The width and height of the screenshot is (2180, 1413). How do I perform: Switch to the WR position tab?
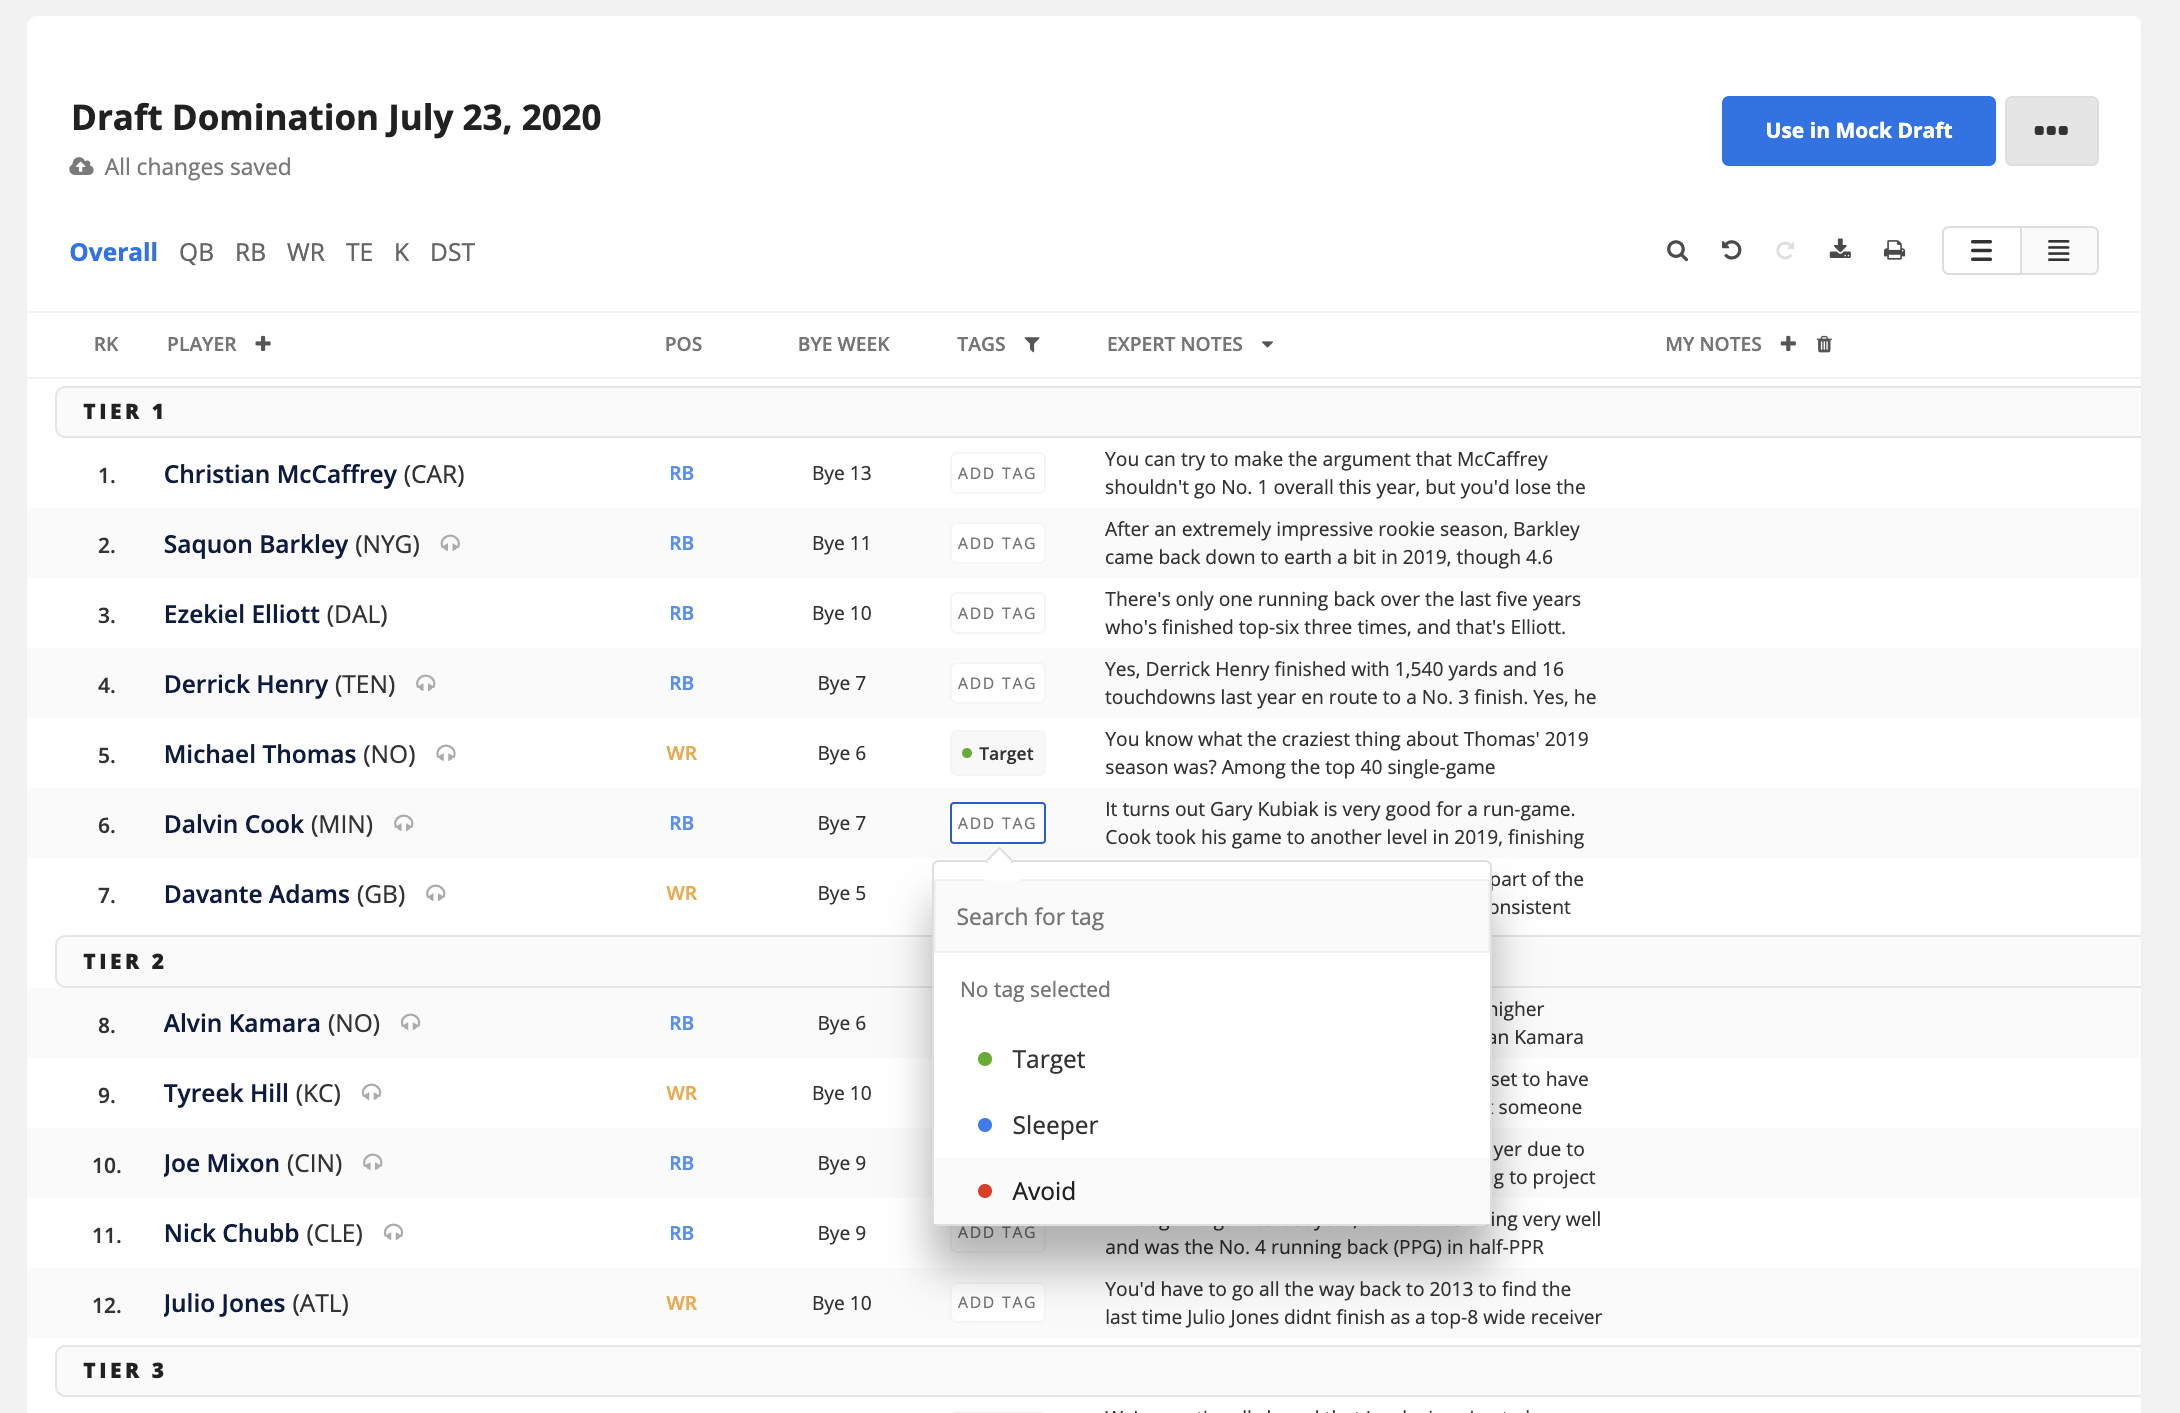(x=303, y=251)
